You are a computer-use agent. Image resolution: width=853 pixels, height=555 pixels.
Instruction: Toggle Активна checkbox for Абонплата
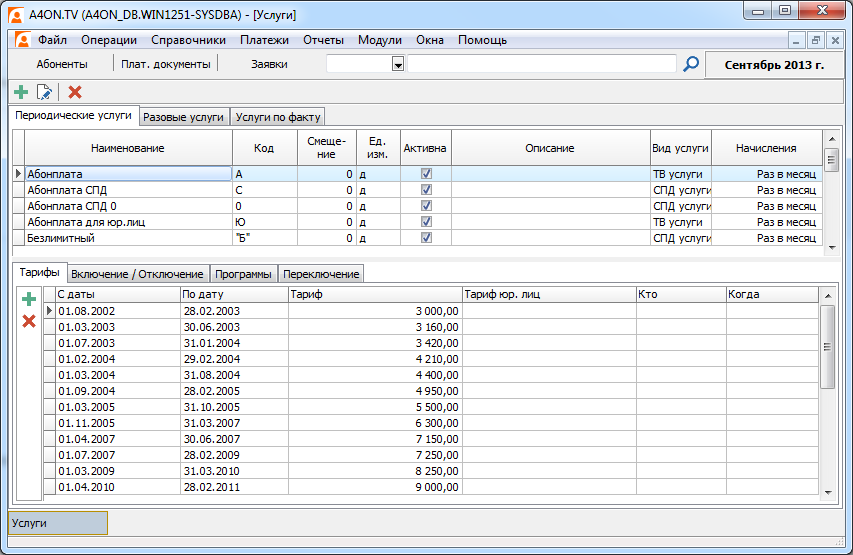tap(426, 174)
